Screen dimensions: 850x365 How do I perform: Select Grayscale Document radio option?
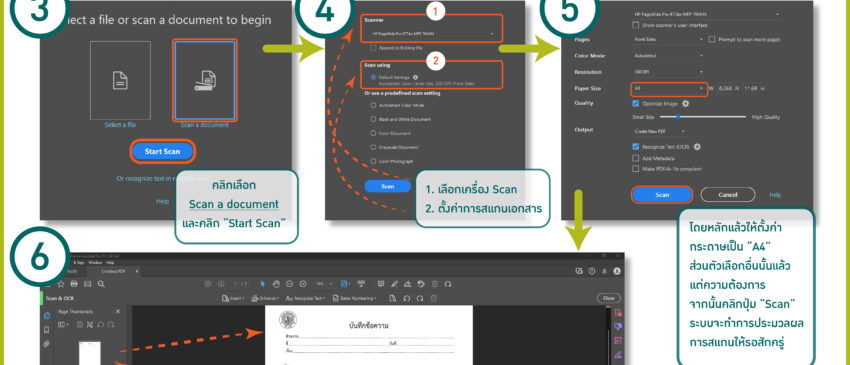tap(373, 147)
